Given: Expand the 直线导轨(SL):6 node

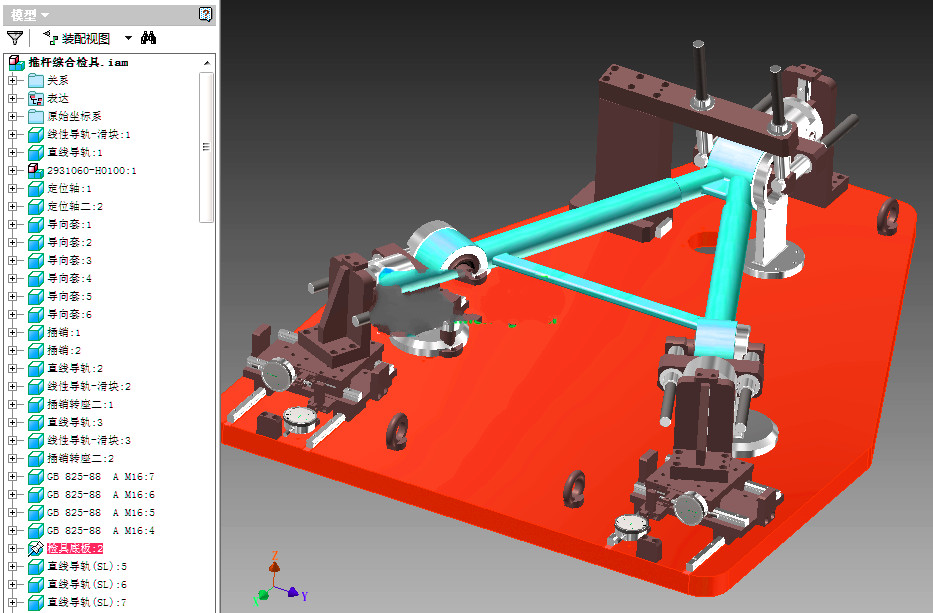Looking at the screenshot, I should (x=12, y=584).
